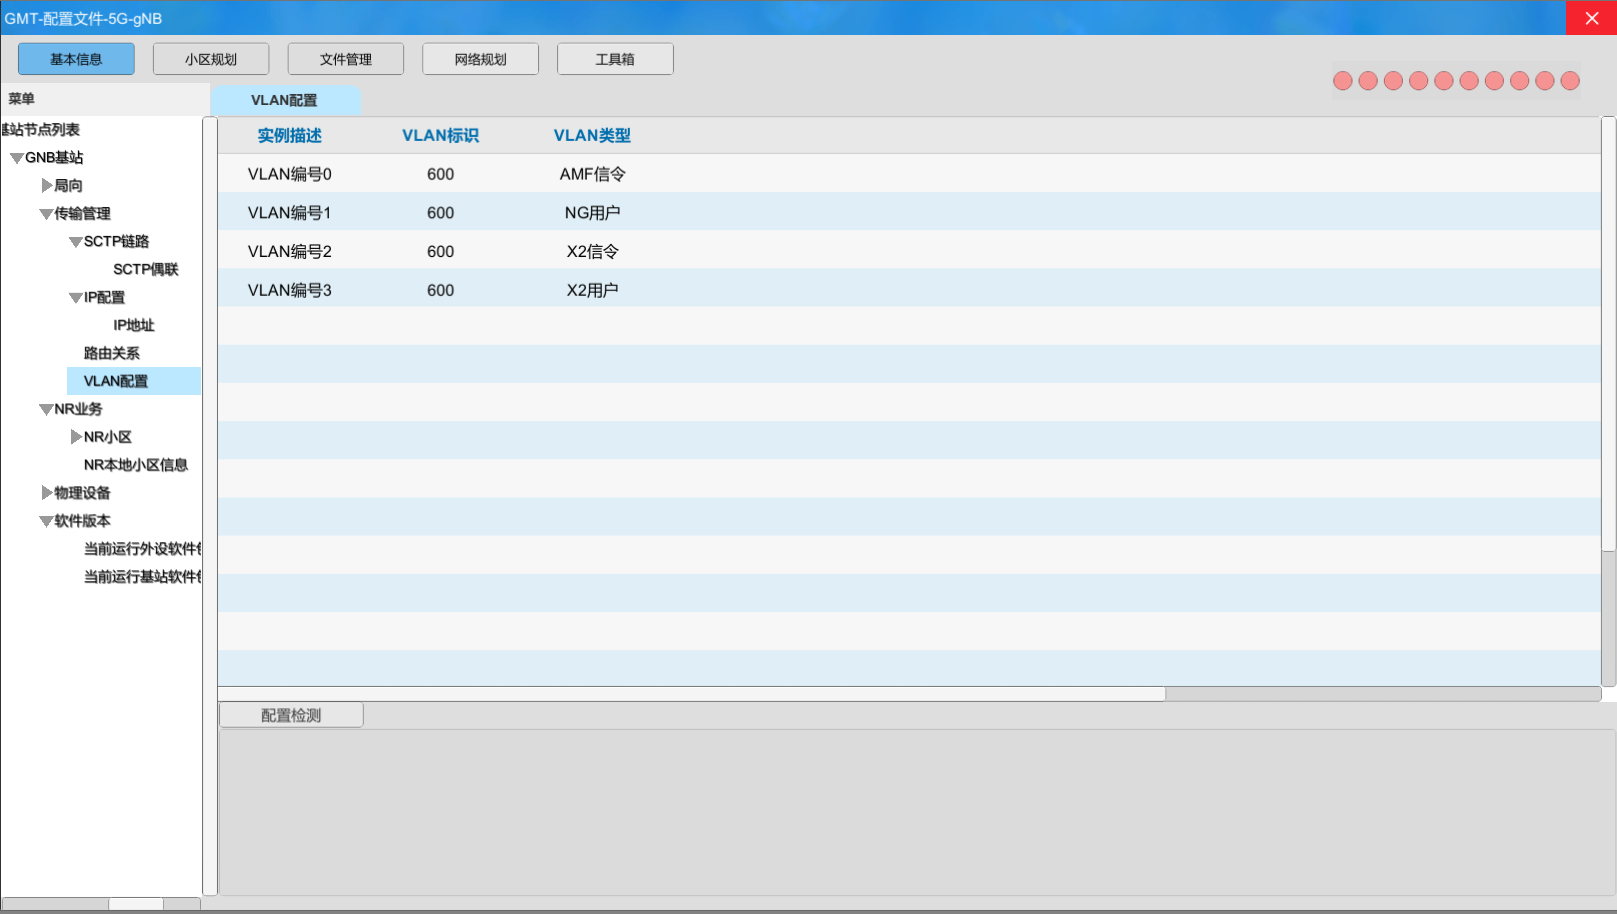Viewport: 1617px width, 914px height.
Task: Select VLAN配置 in the menu tree
Action: (x=134, y=381)
